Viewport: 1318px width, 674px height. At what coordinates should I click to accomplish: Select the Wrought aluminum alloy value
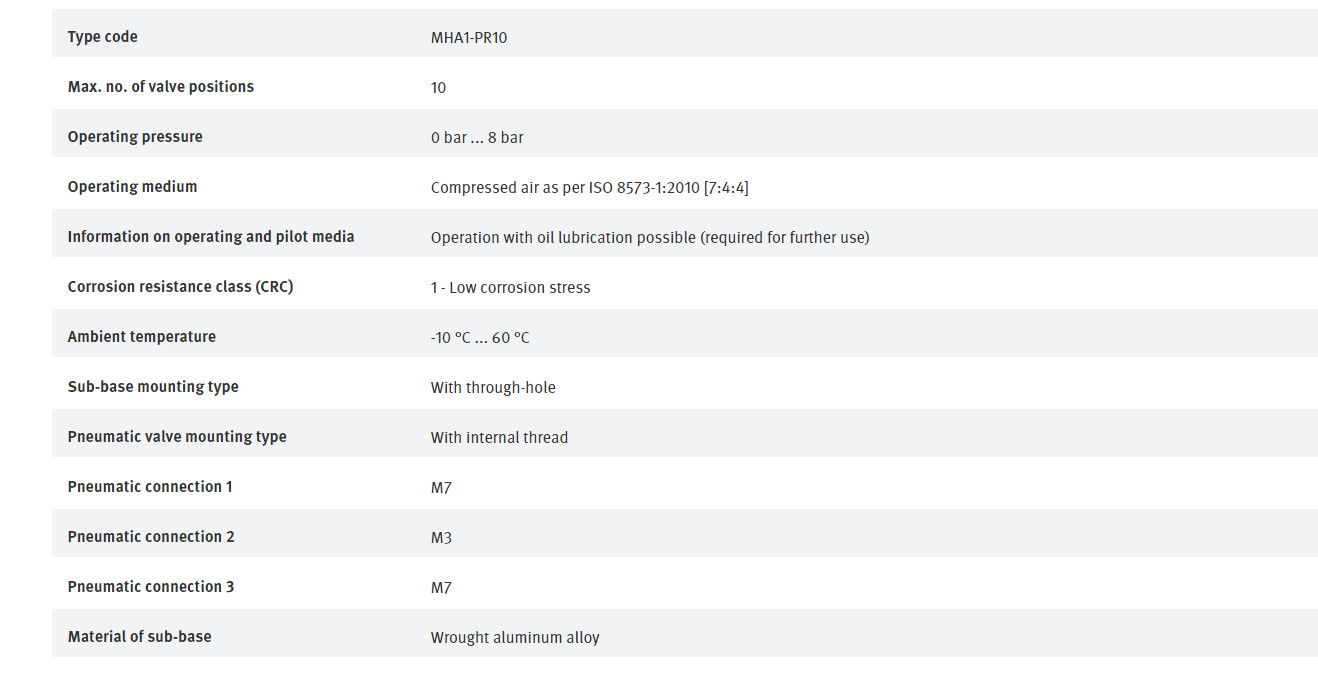point(515,638)
